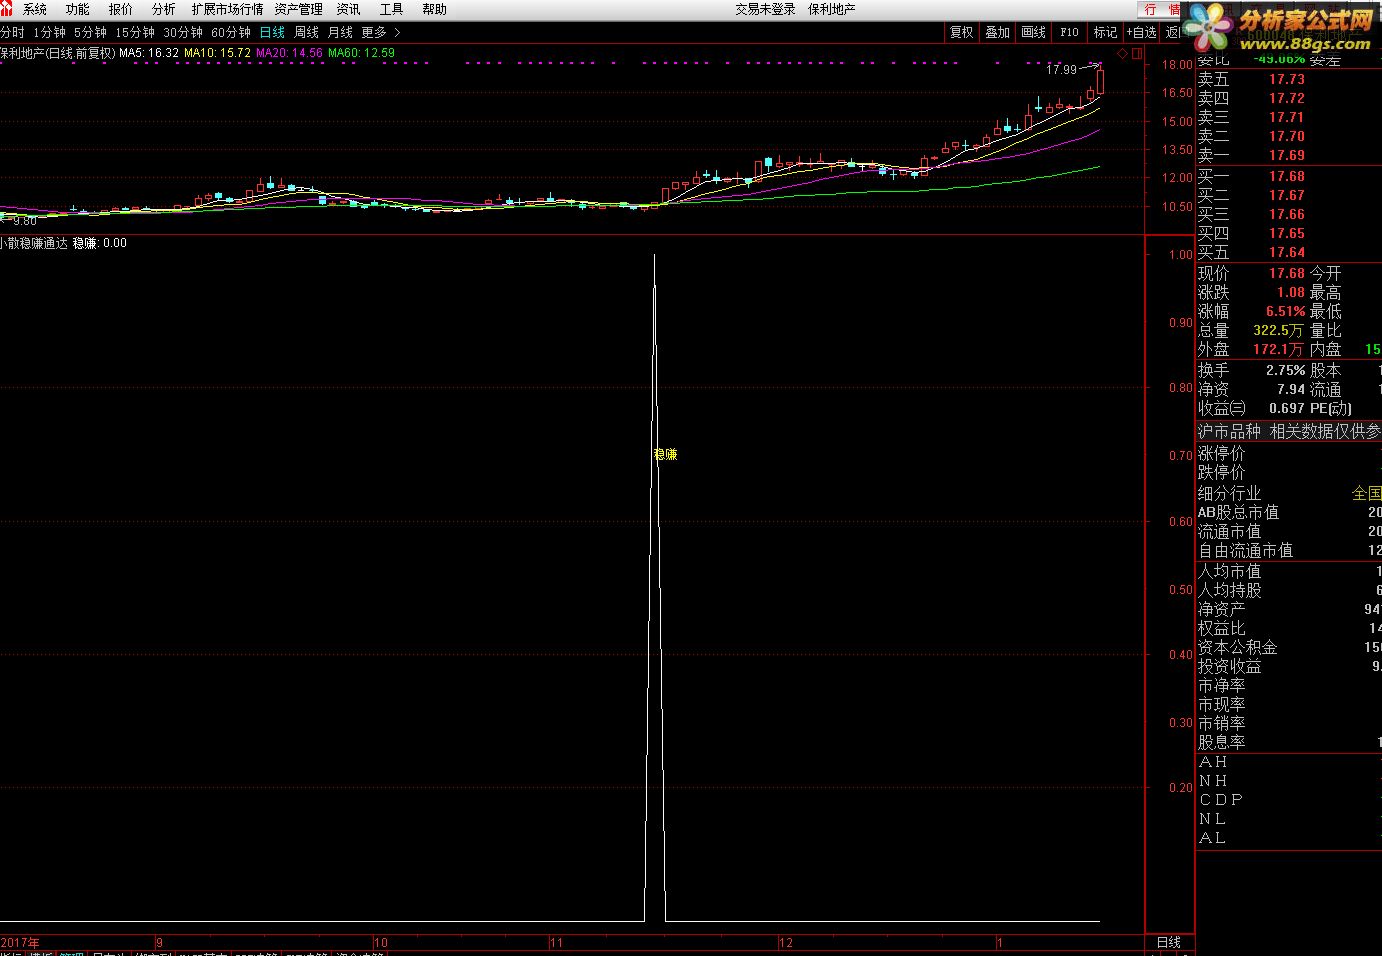Click the 细分行业 row
This screenshot has height=956, width=1382.
click(1289, 493)
